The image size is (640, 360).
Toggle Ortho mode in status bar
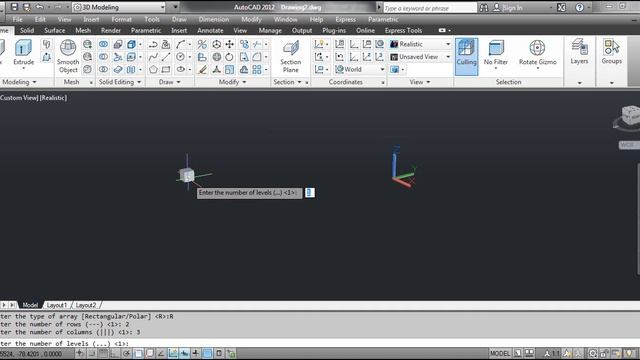tap(115, 353)
